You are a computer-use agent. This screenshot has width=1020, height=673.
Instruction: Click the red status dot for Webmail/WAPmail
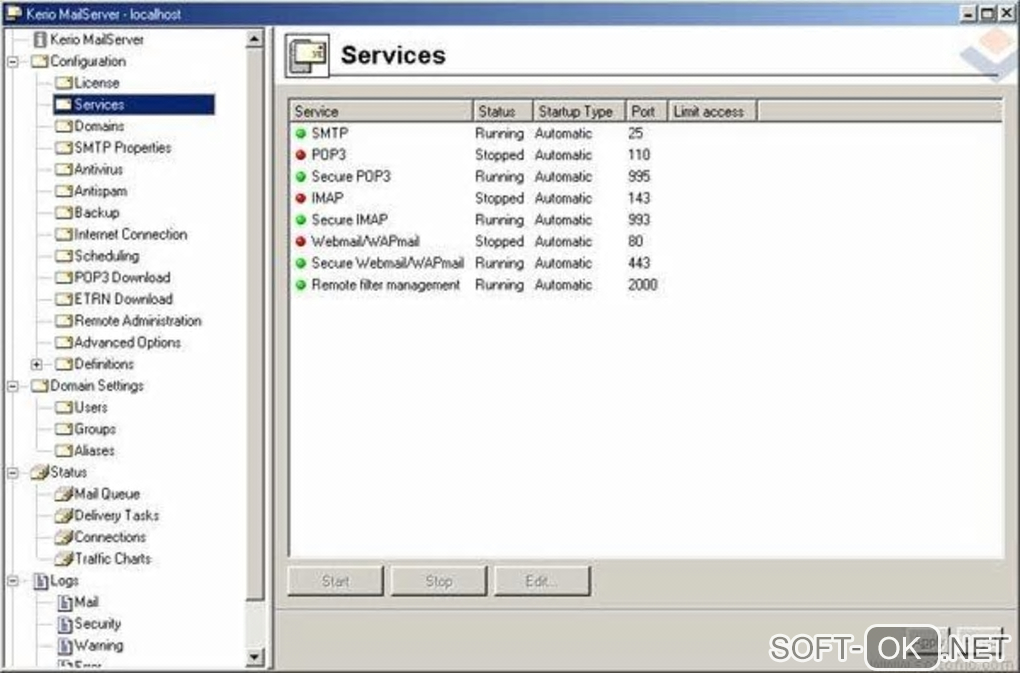click(301, 241)
